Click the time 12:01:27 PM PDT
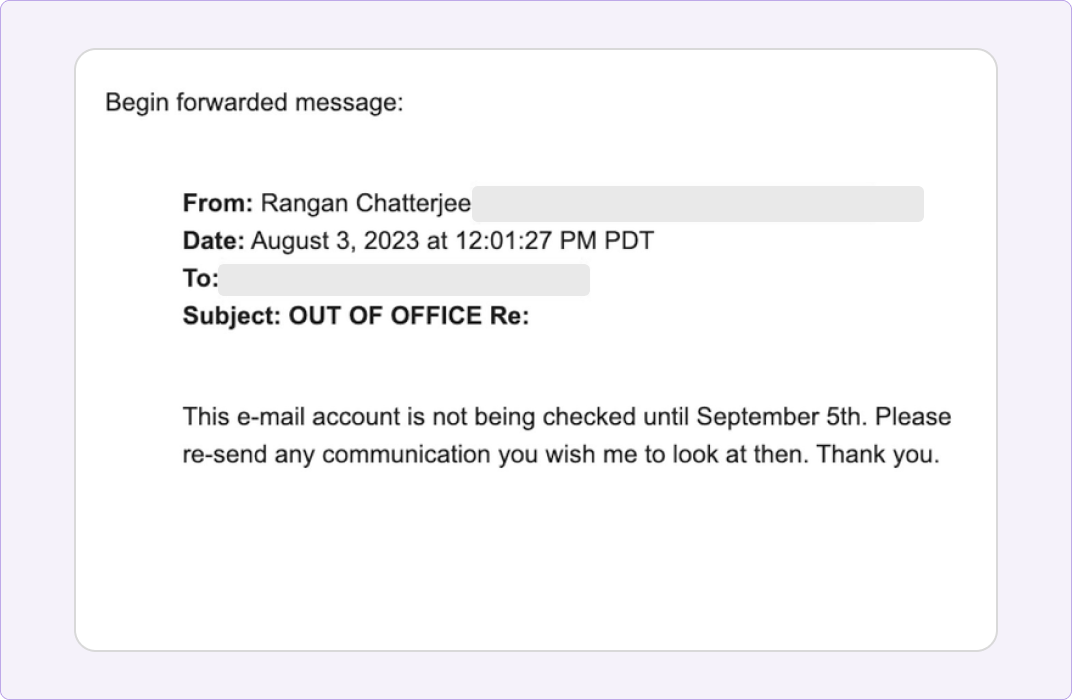 pyautogui.click(x=554, y=241)
